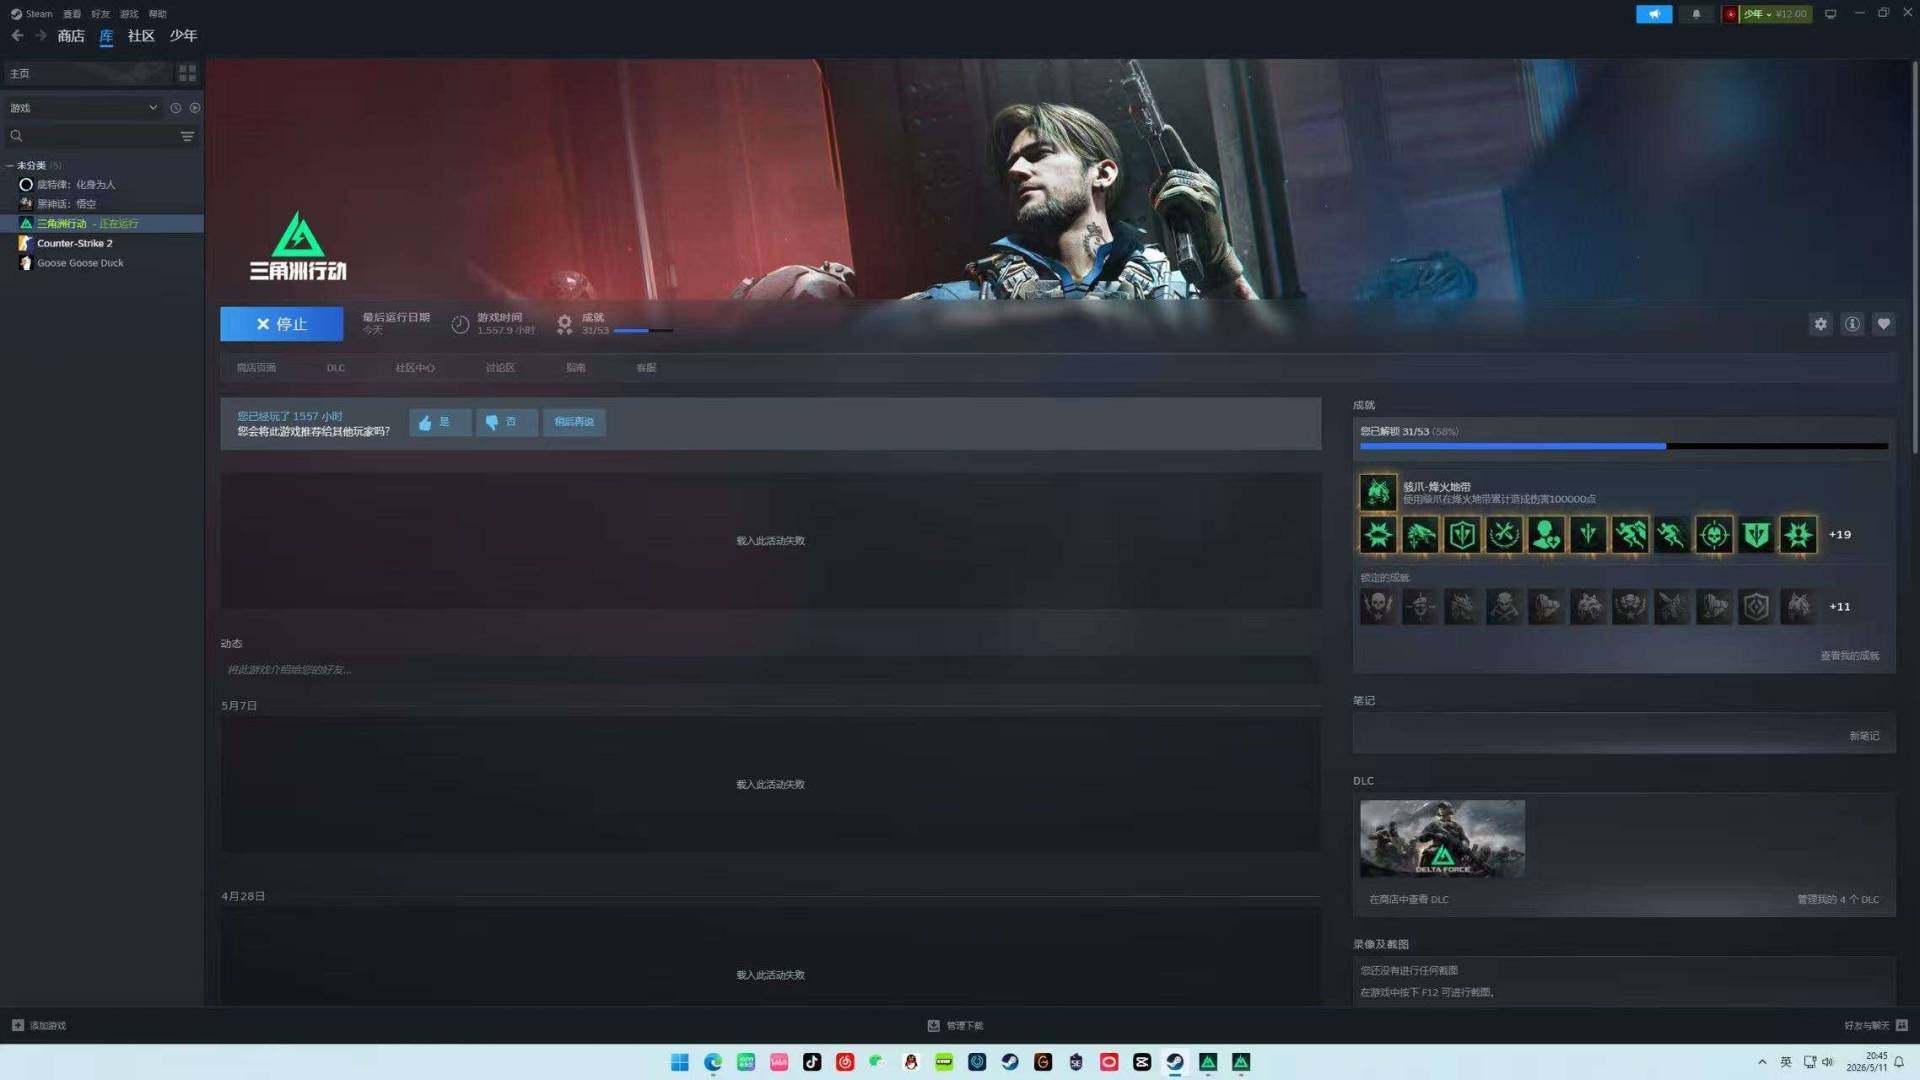Open the 少年 profile tab
Image resolution: width=1920 pixels, height=1080 pixels.
[x=183, y=36]
